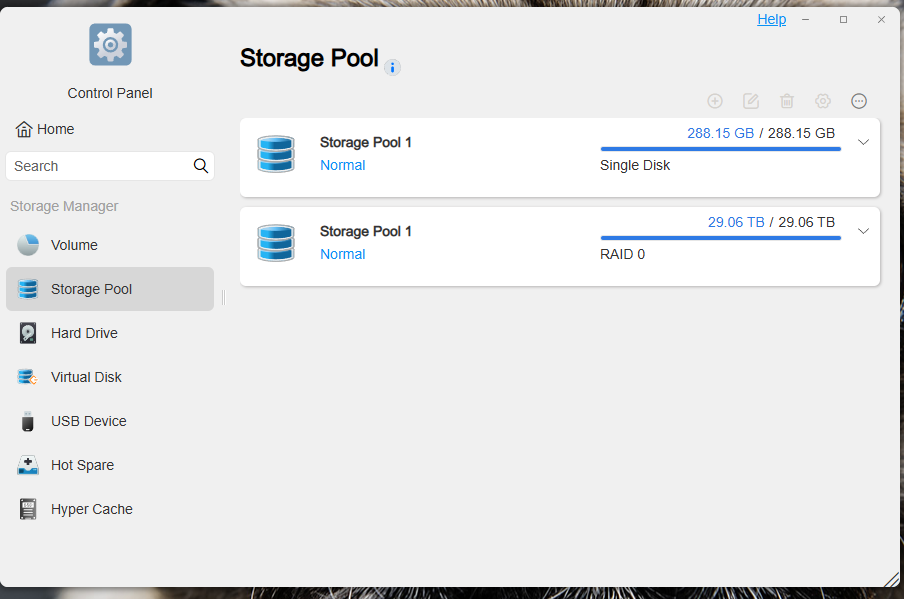Viewport: 904px width, 599px height.
Task: Expand the RAID 0 storage pool details
Action: click(864, 231)
